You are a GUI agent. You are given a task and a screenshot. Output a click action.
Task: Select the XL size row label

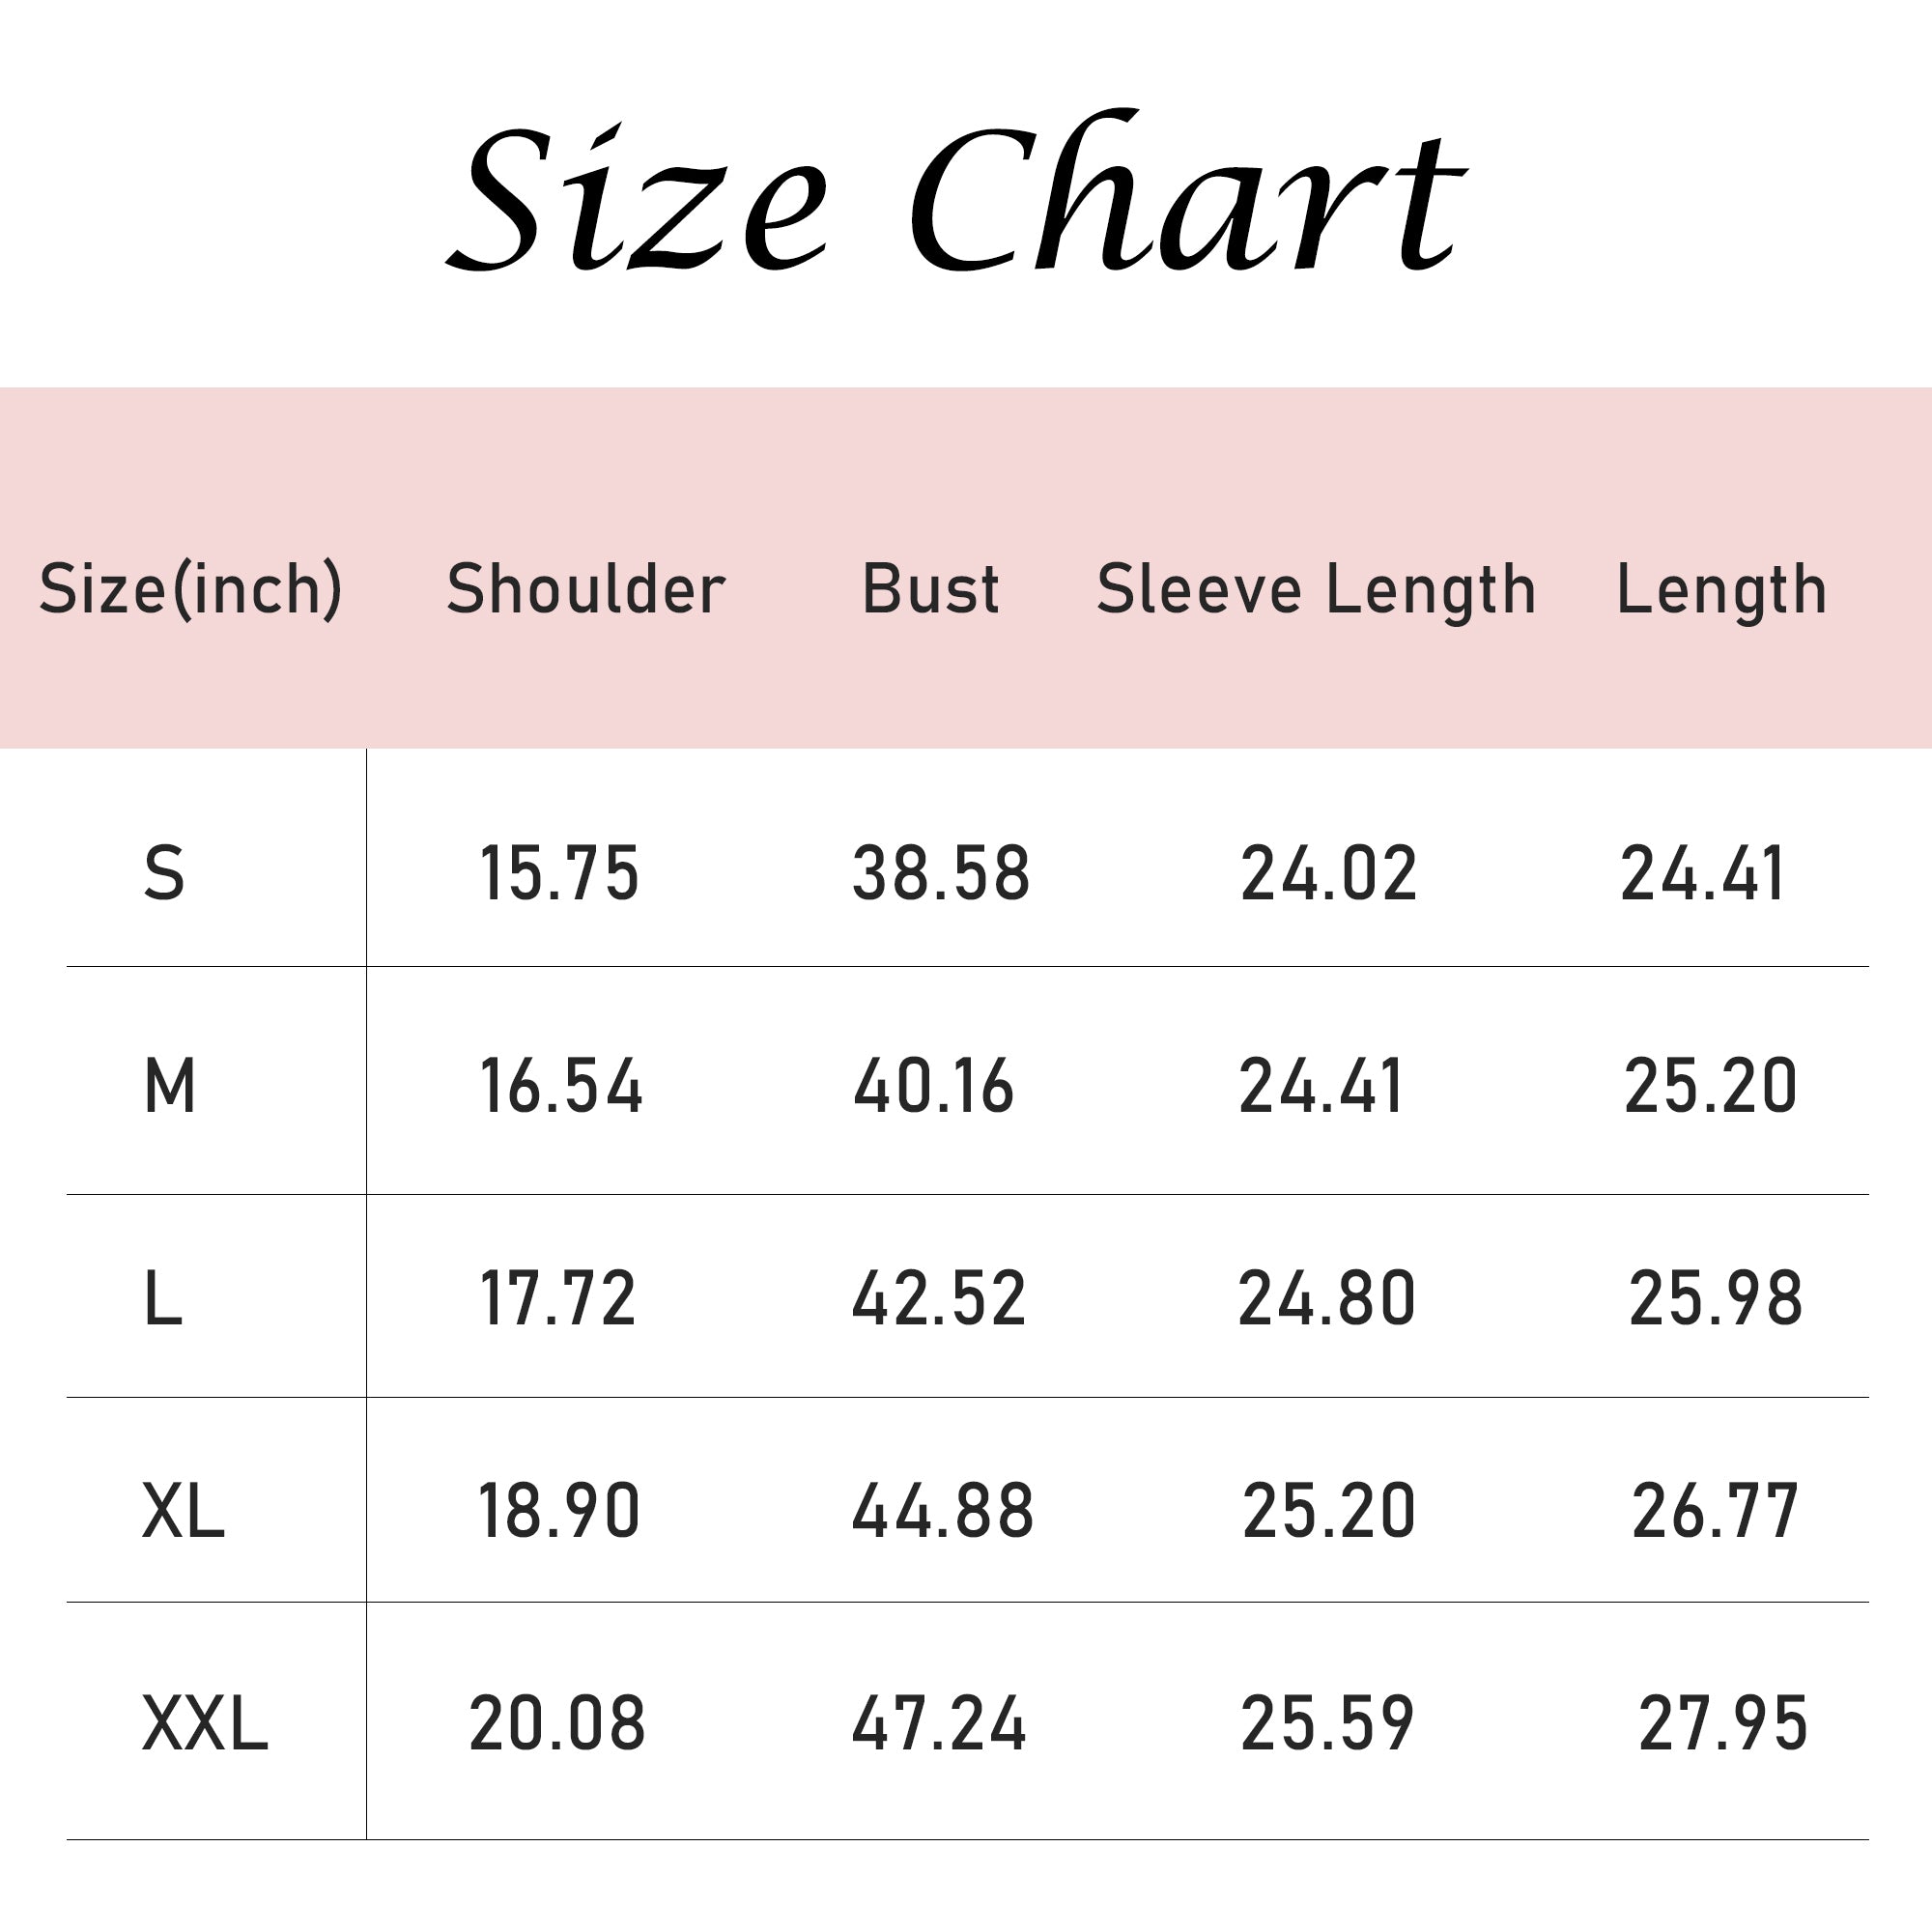point(183,1511)
